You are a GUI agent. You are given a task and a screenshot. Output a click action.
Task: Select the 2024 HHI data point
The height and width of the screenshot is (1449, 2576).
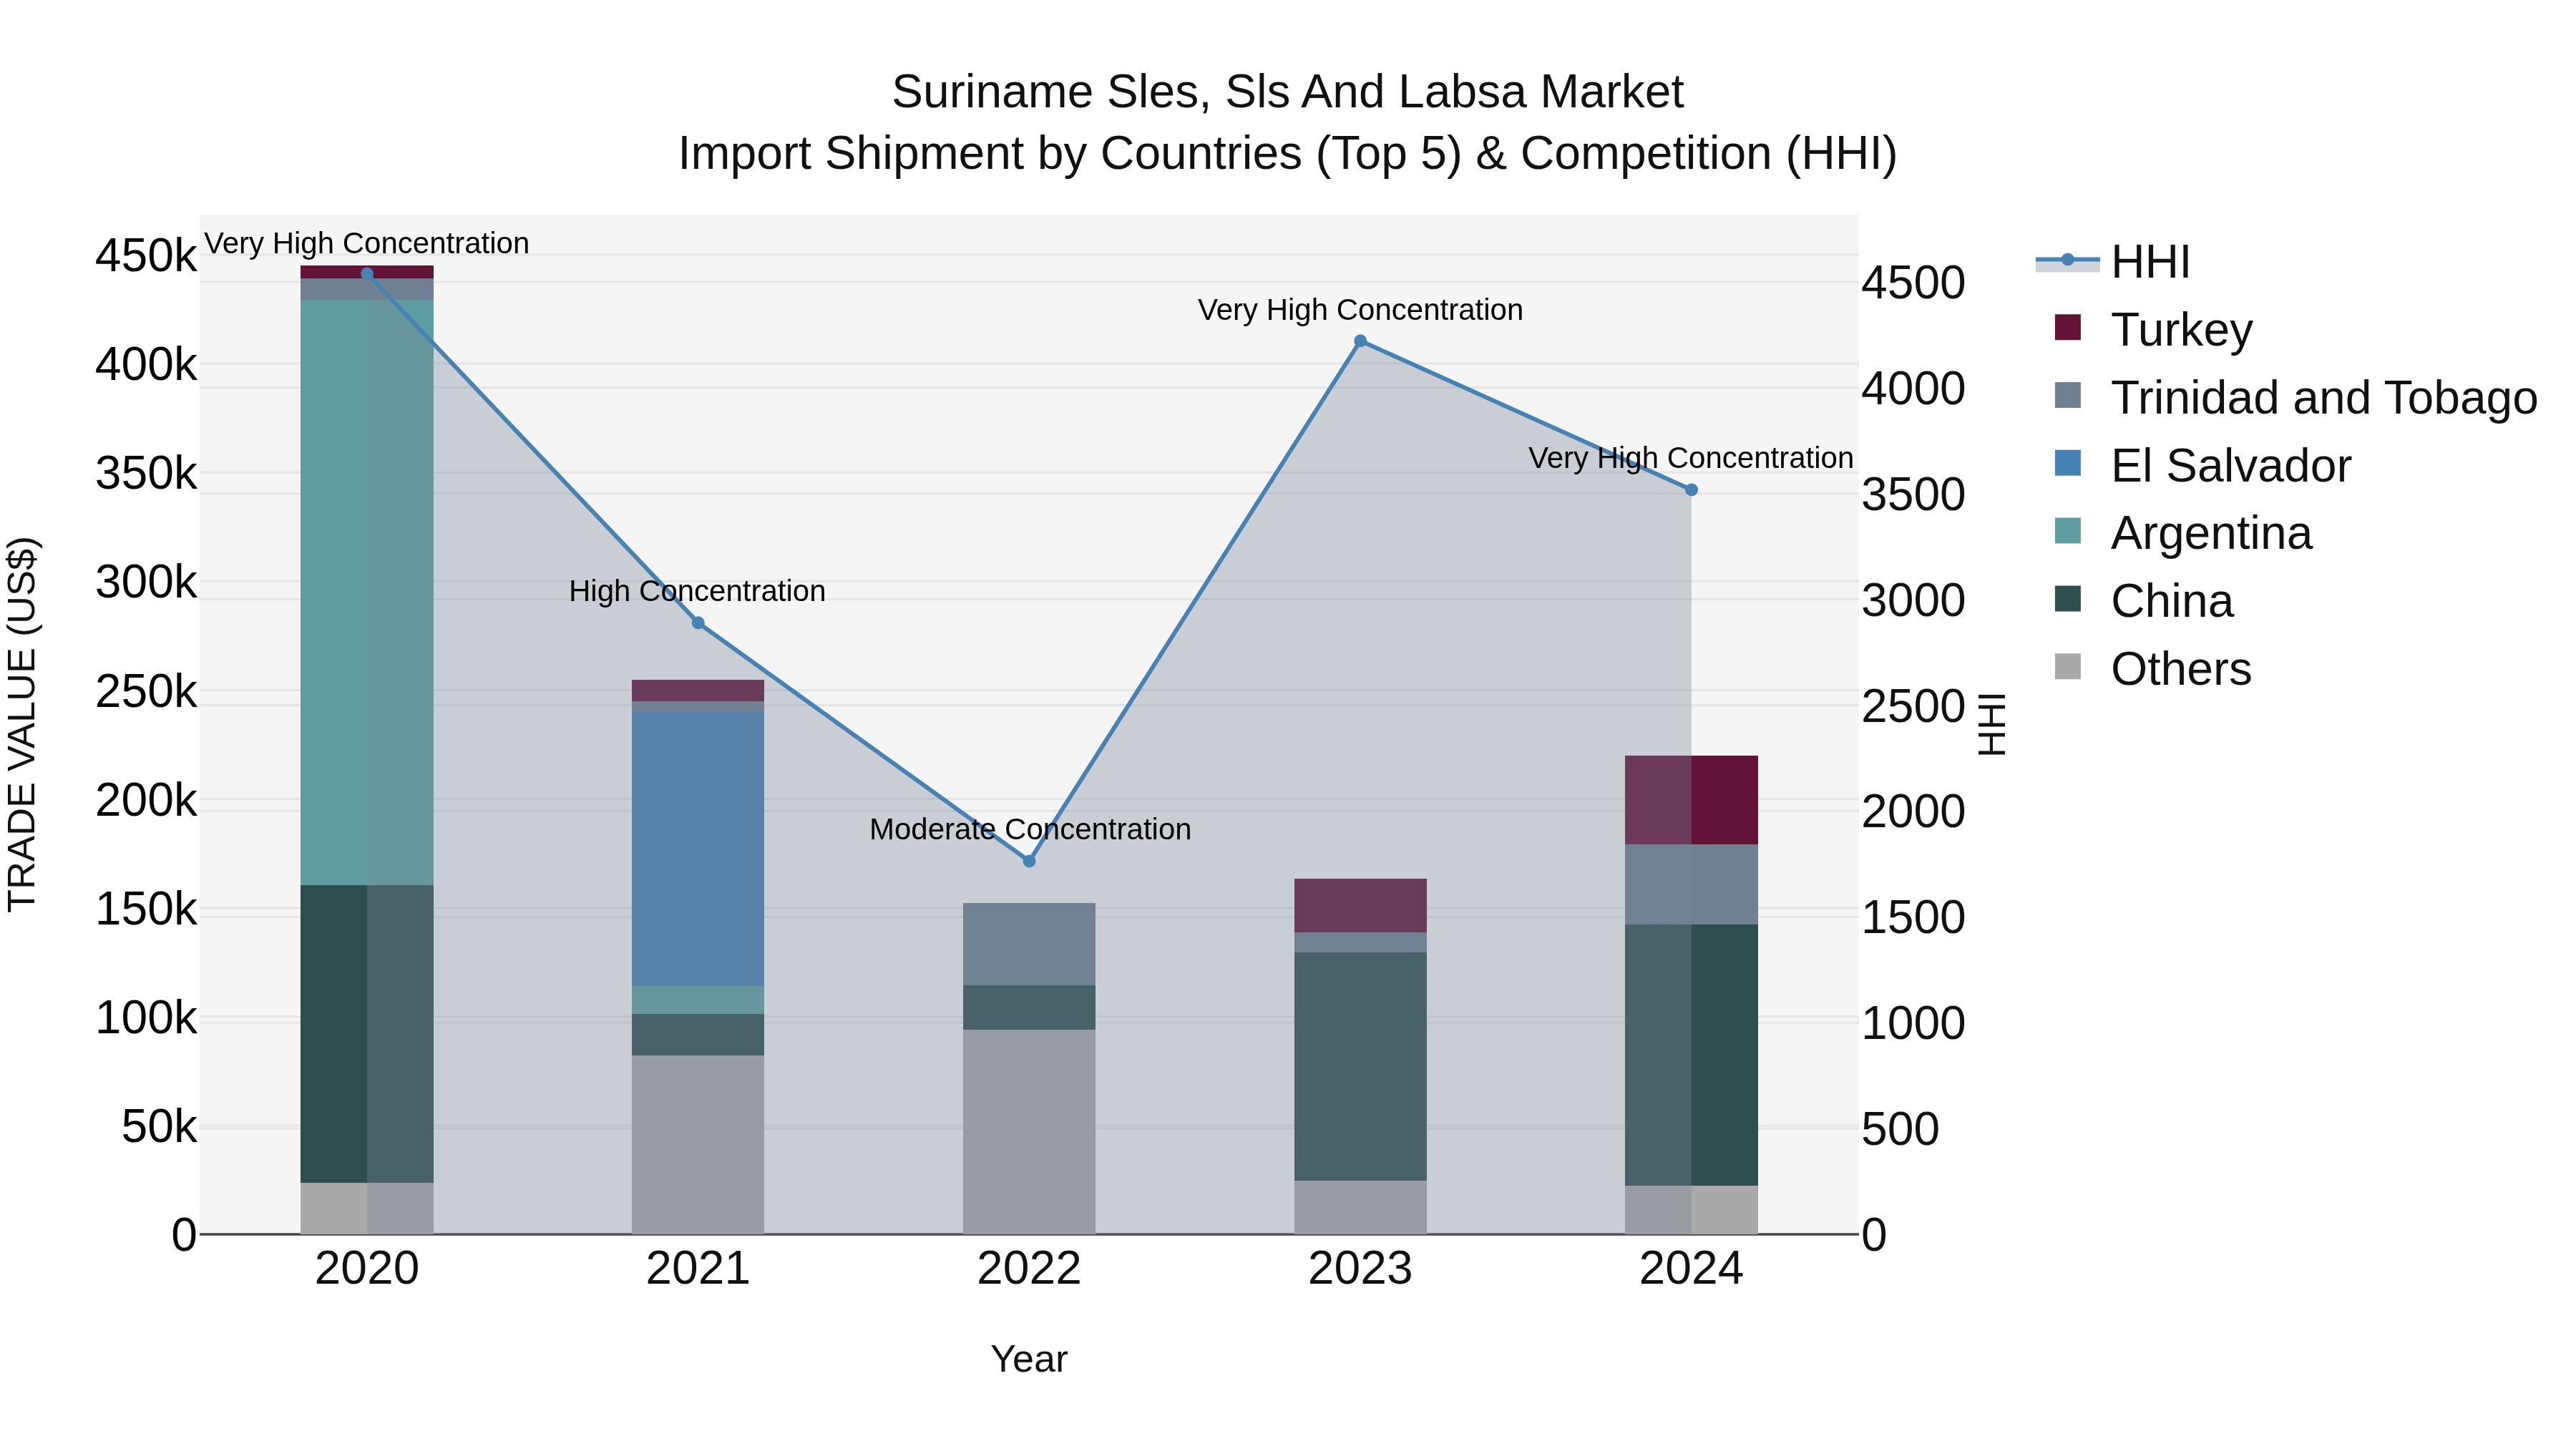click(x=1691, y=490)
